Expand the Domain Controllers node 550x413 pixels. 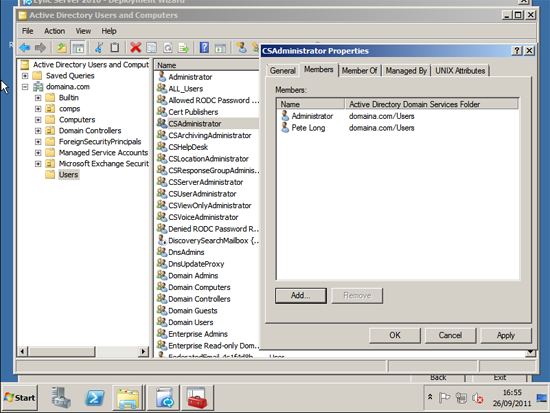tap(38, 131)
